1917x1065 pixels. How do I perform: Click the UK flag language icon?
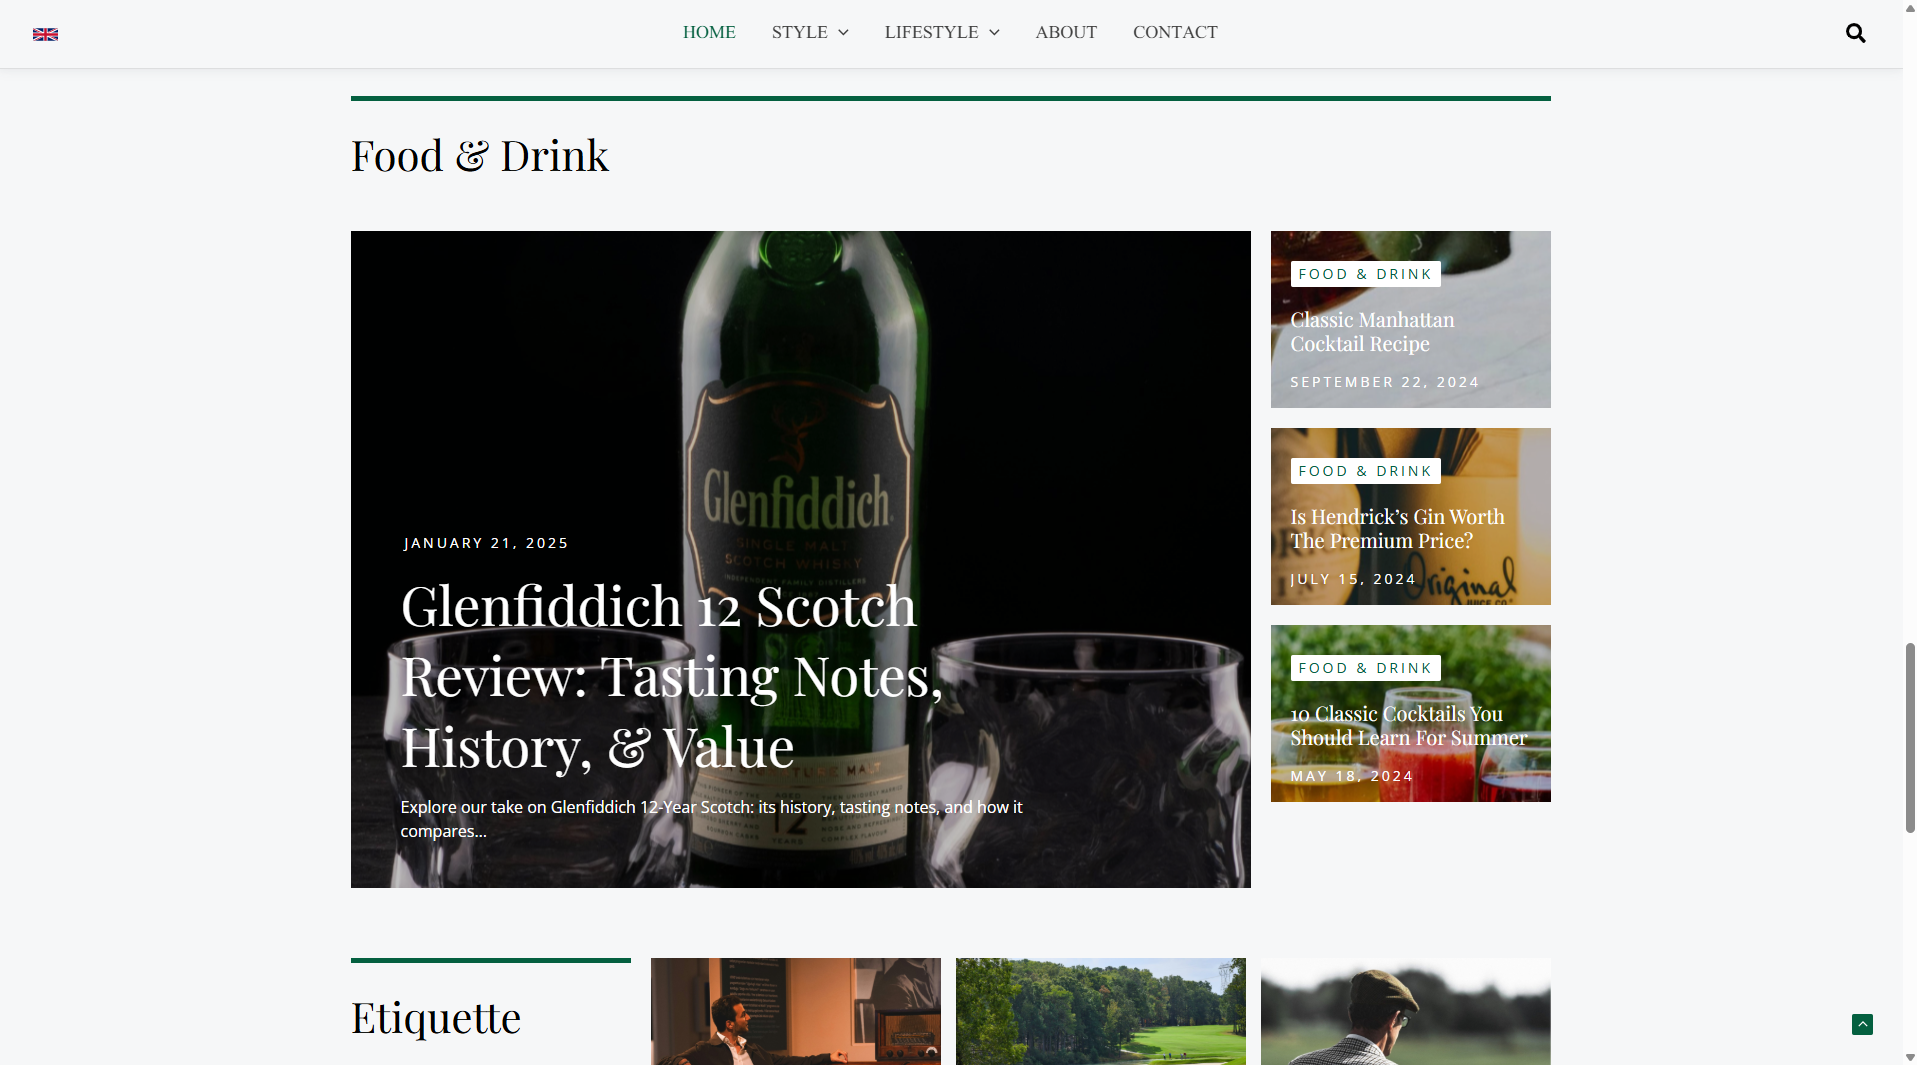point(45,34)
